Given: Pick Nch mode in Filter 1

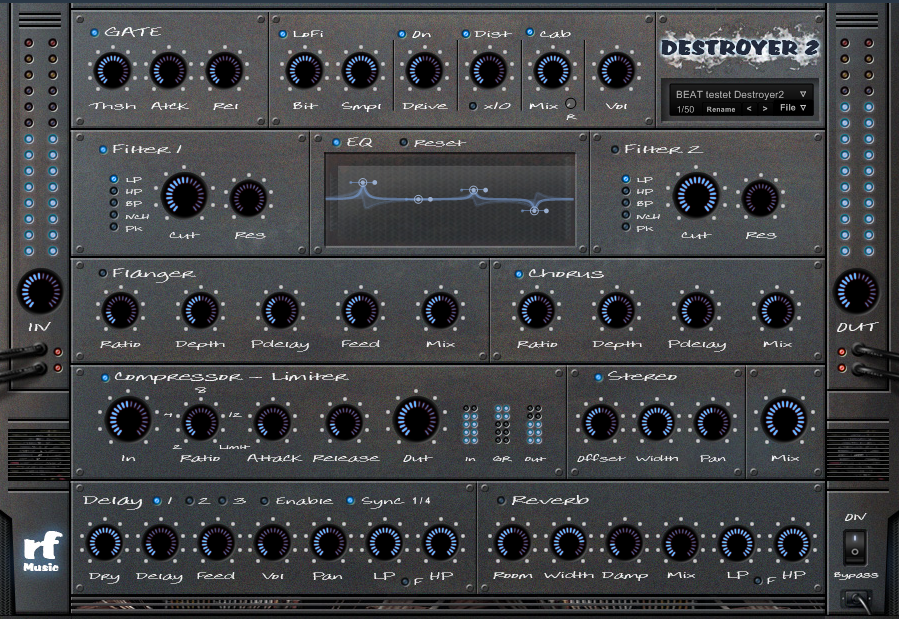Looking at the screenshot, I should pos(114,215).
